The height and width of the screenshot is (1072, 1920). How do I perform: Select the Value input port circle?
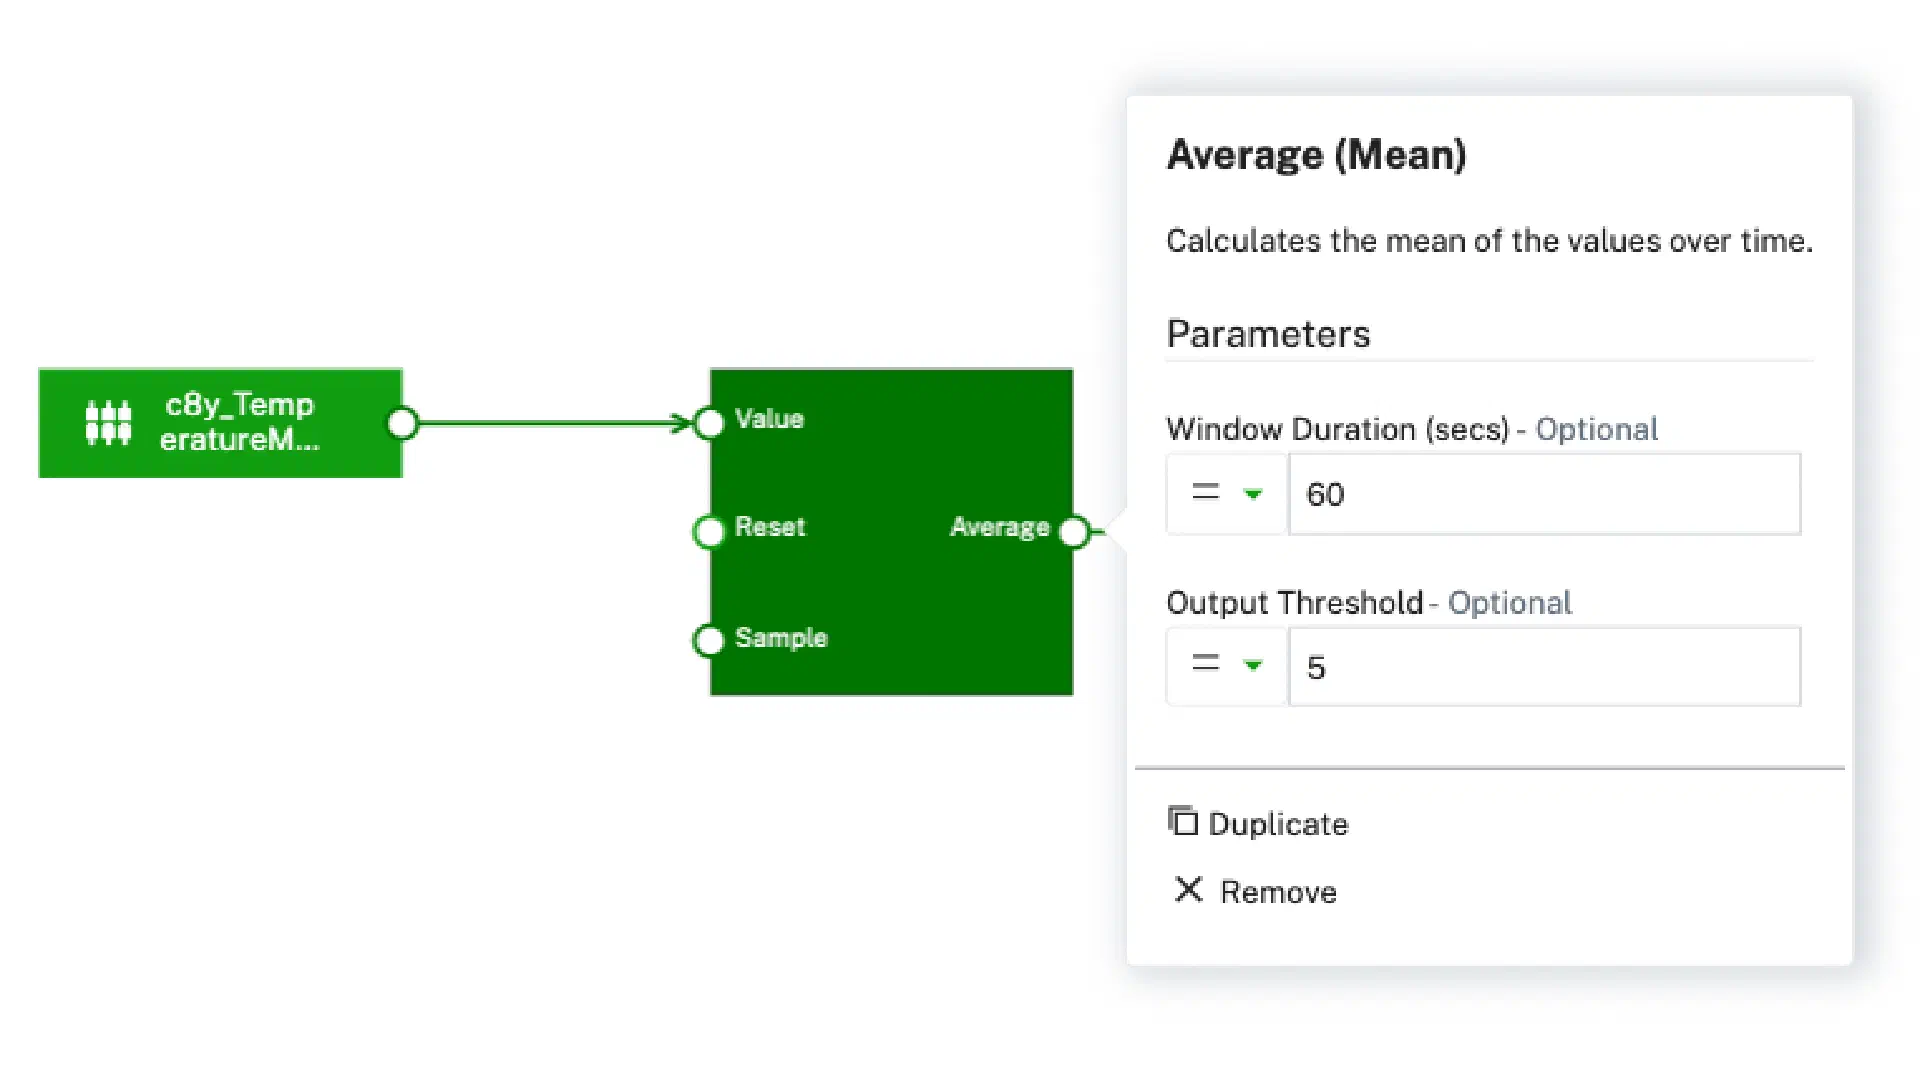coord(709,423)
